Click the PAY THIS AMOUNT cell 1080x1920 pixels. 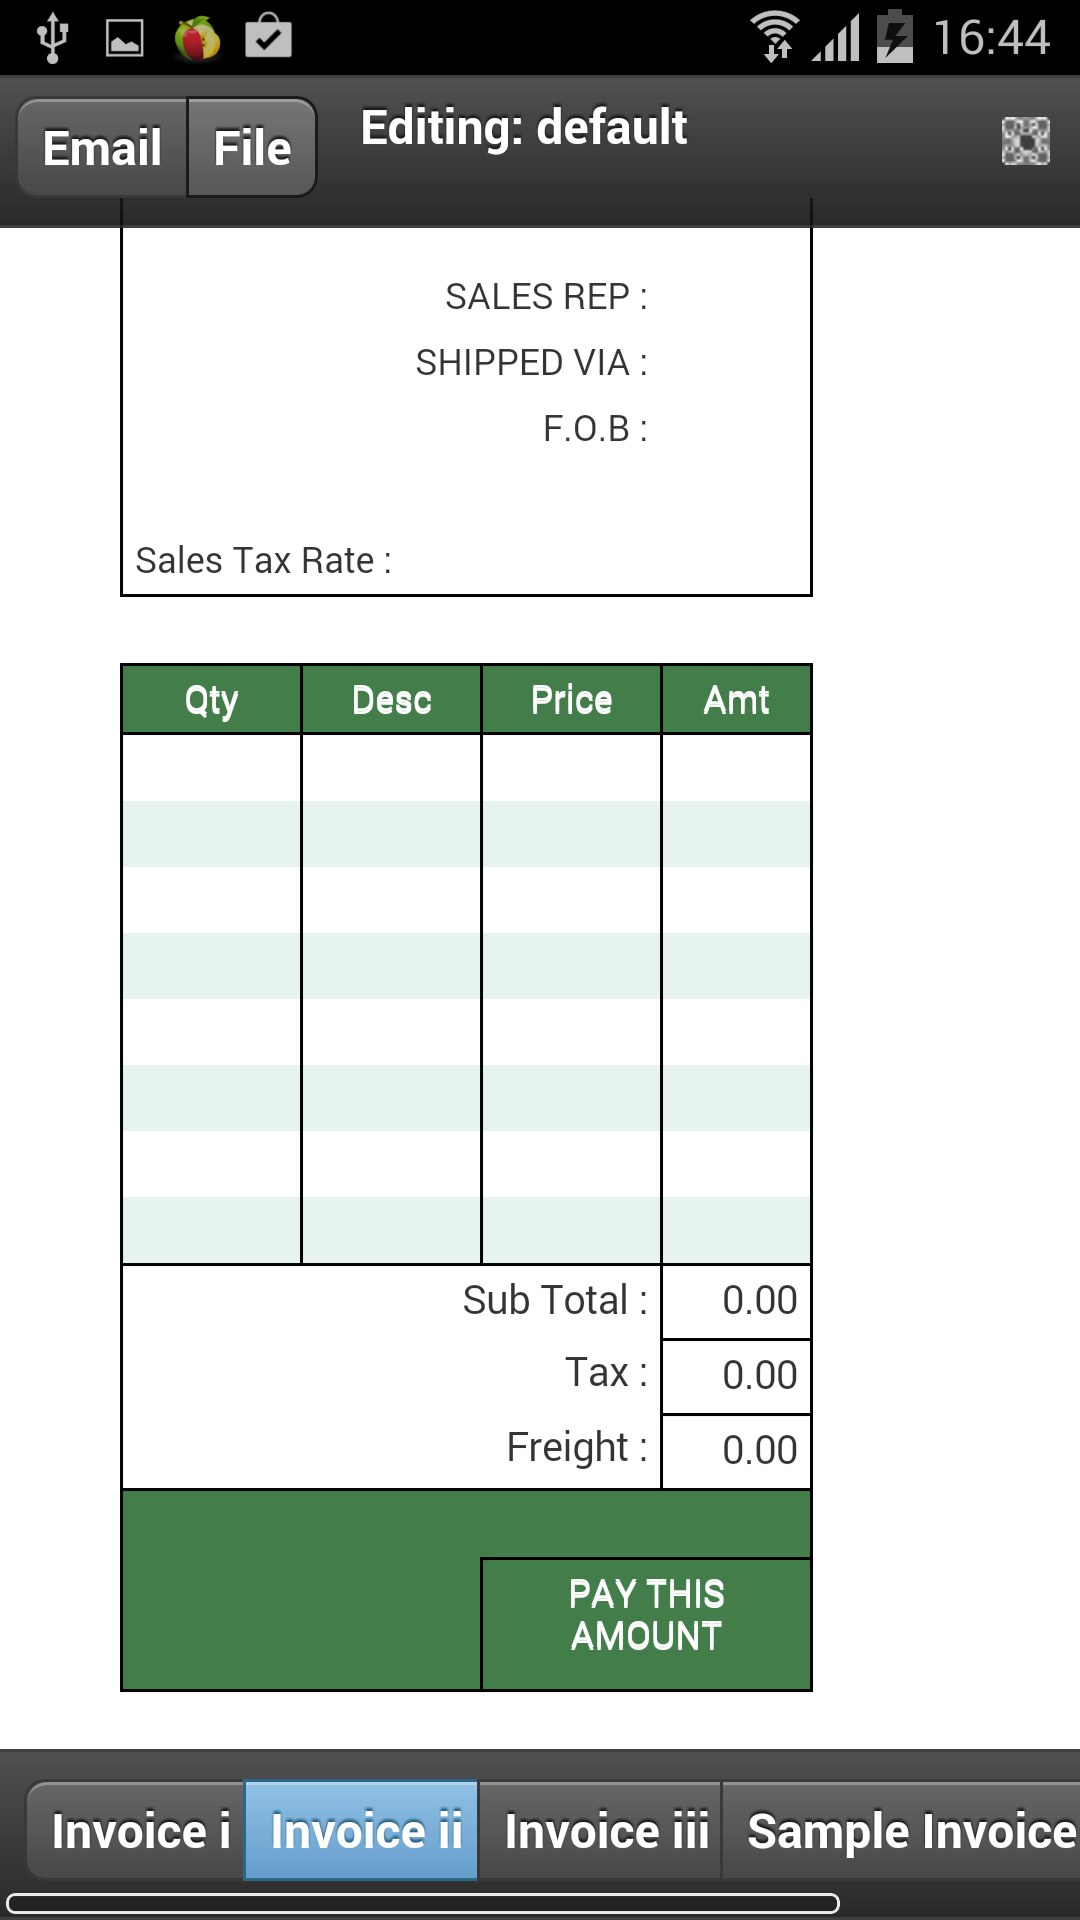[x=646, y=1624]
